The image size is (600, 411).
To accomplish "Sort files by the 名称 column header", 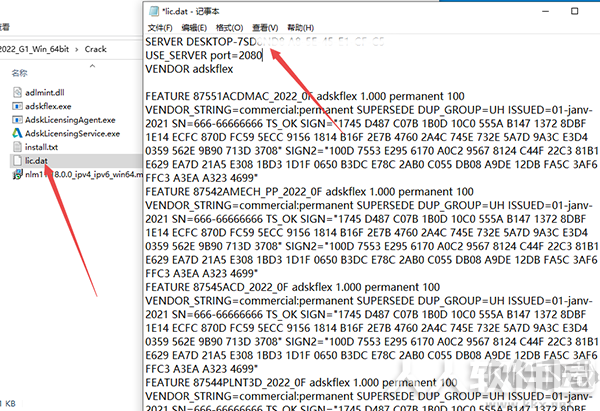I will point(20,73).
